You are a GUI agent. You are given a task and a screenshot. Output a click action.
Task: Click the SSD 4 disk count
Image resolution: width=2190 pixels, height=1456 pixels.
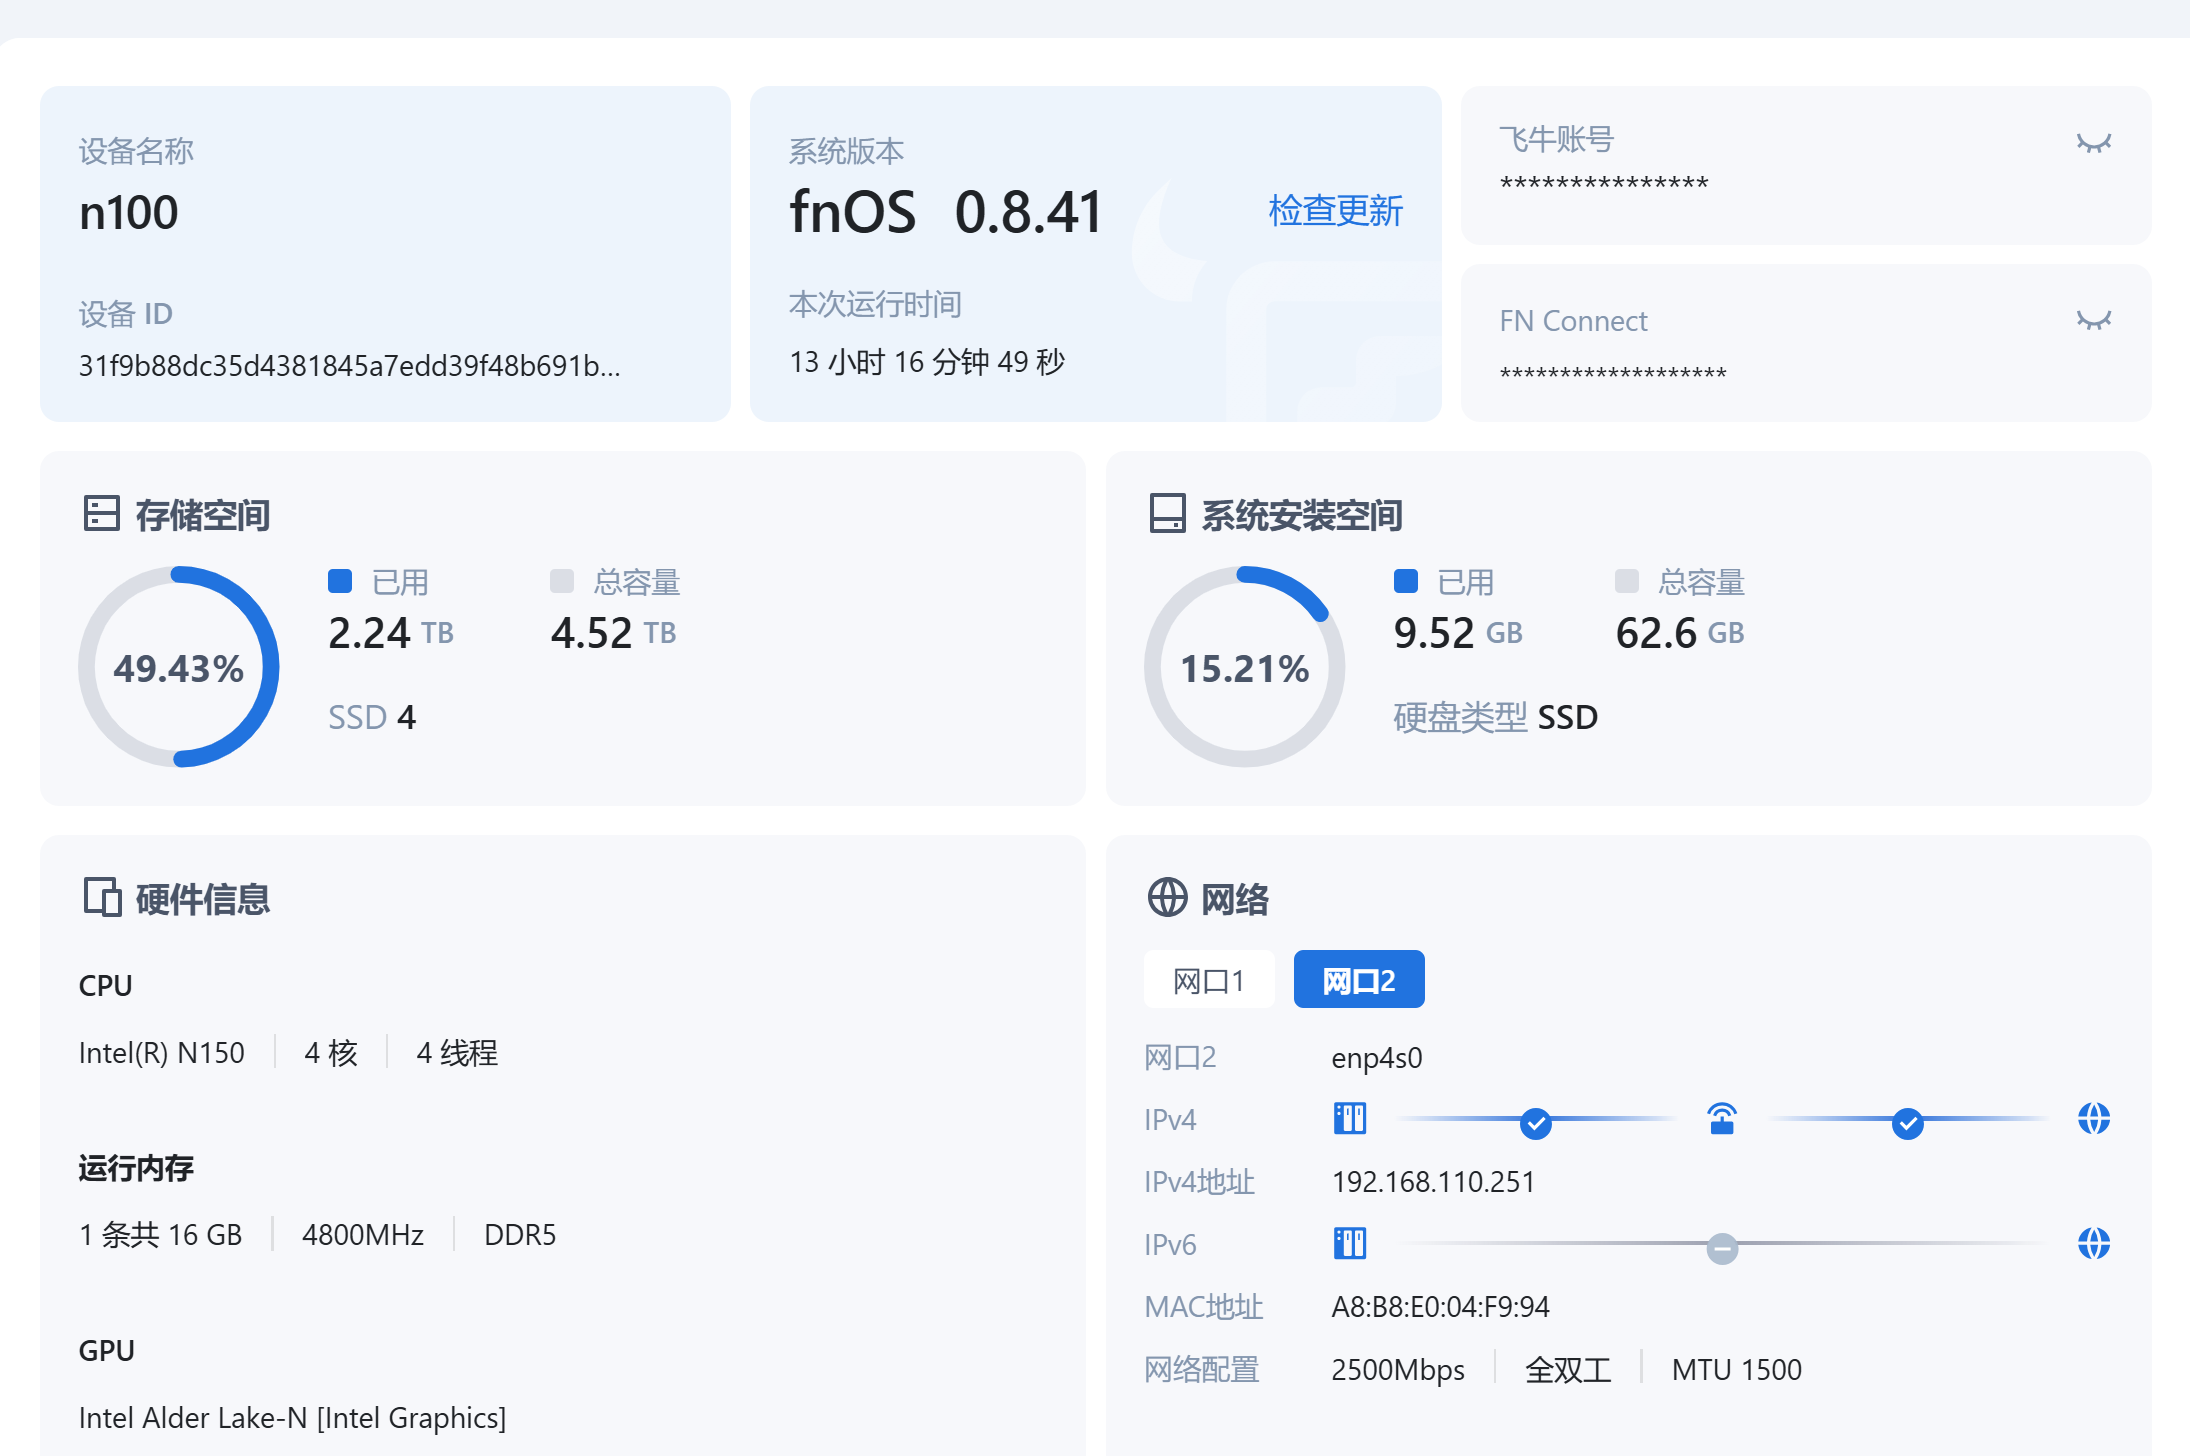(372, 717)
